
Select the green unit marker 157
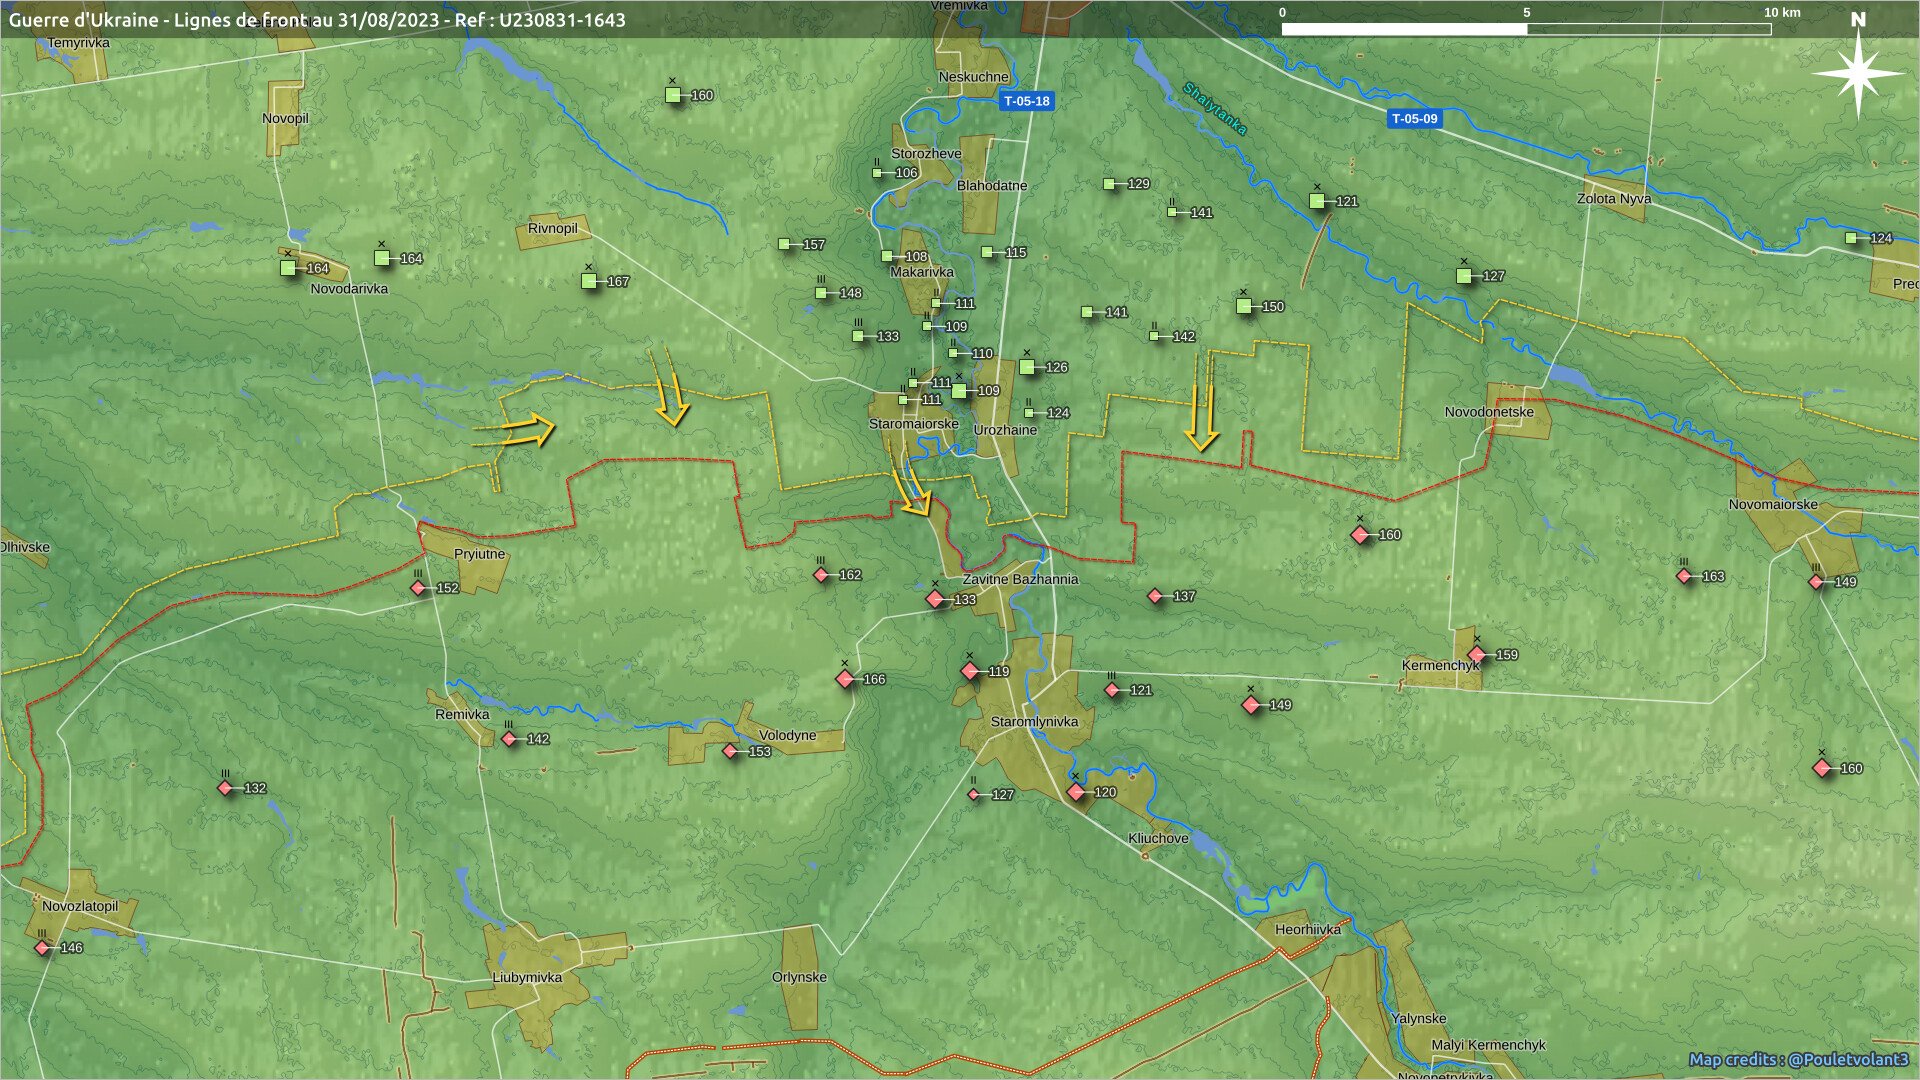[784, 244]
